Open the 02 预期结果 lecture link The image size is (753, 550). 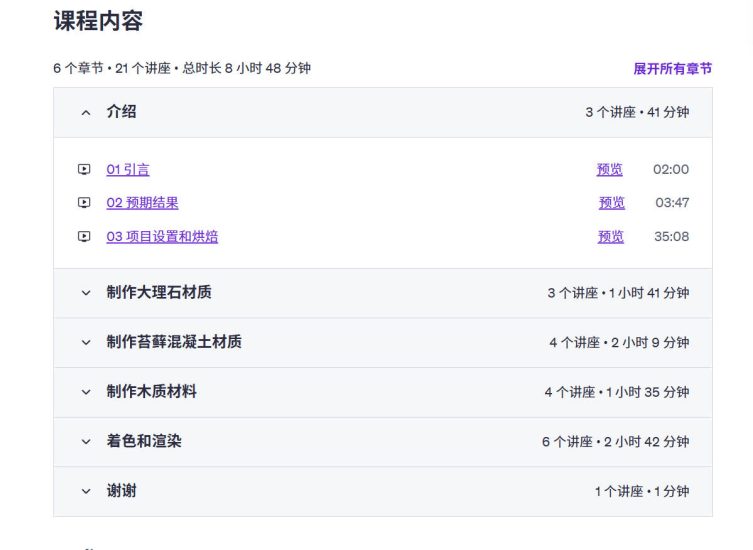coord(143,203)
